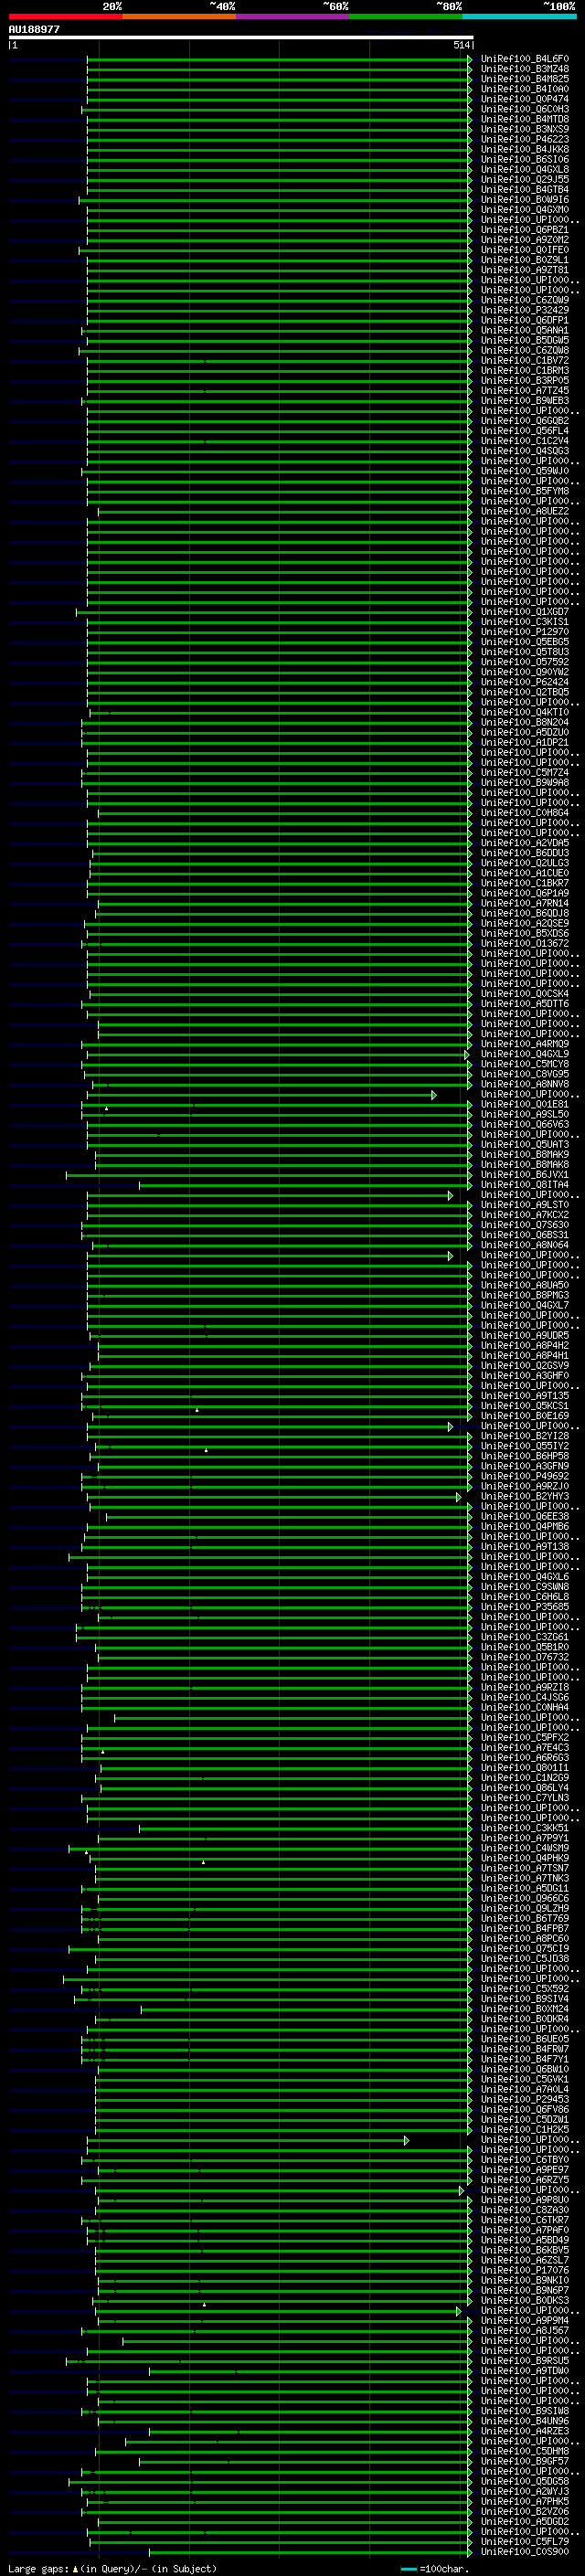
Task: Select hit label UniRef100_P17076
Action: coord(524,2270)
